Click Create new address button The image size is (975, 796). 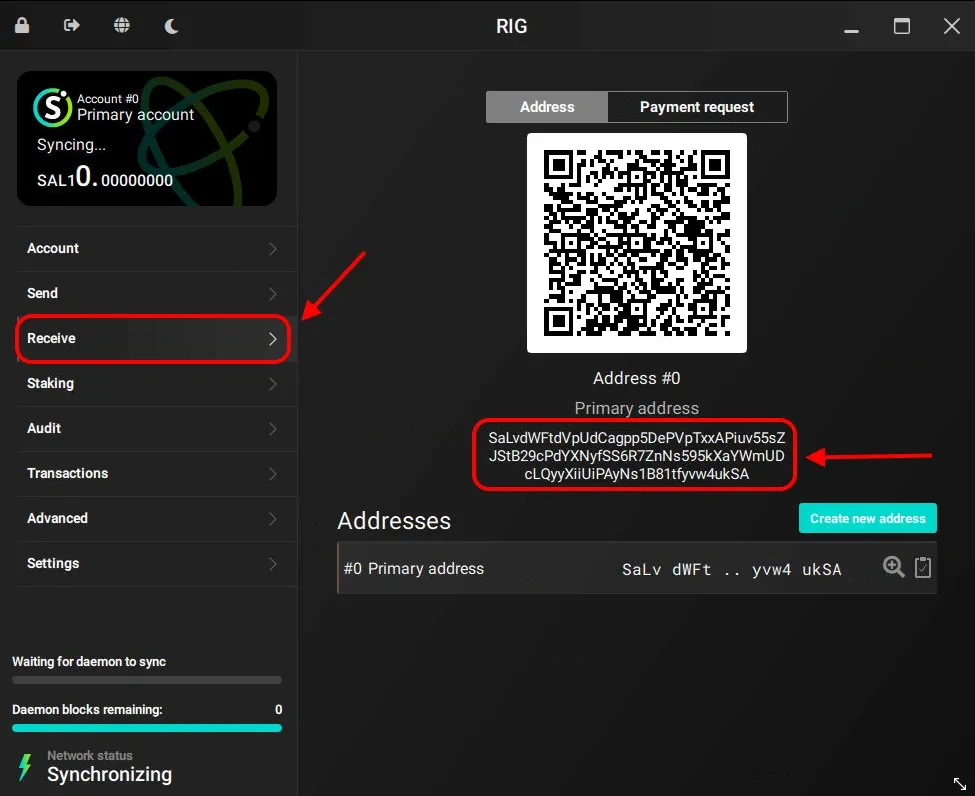[867, 518]
